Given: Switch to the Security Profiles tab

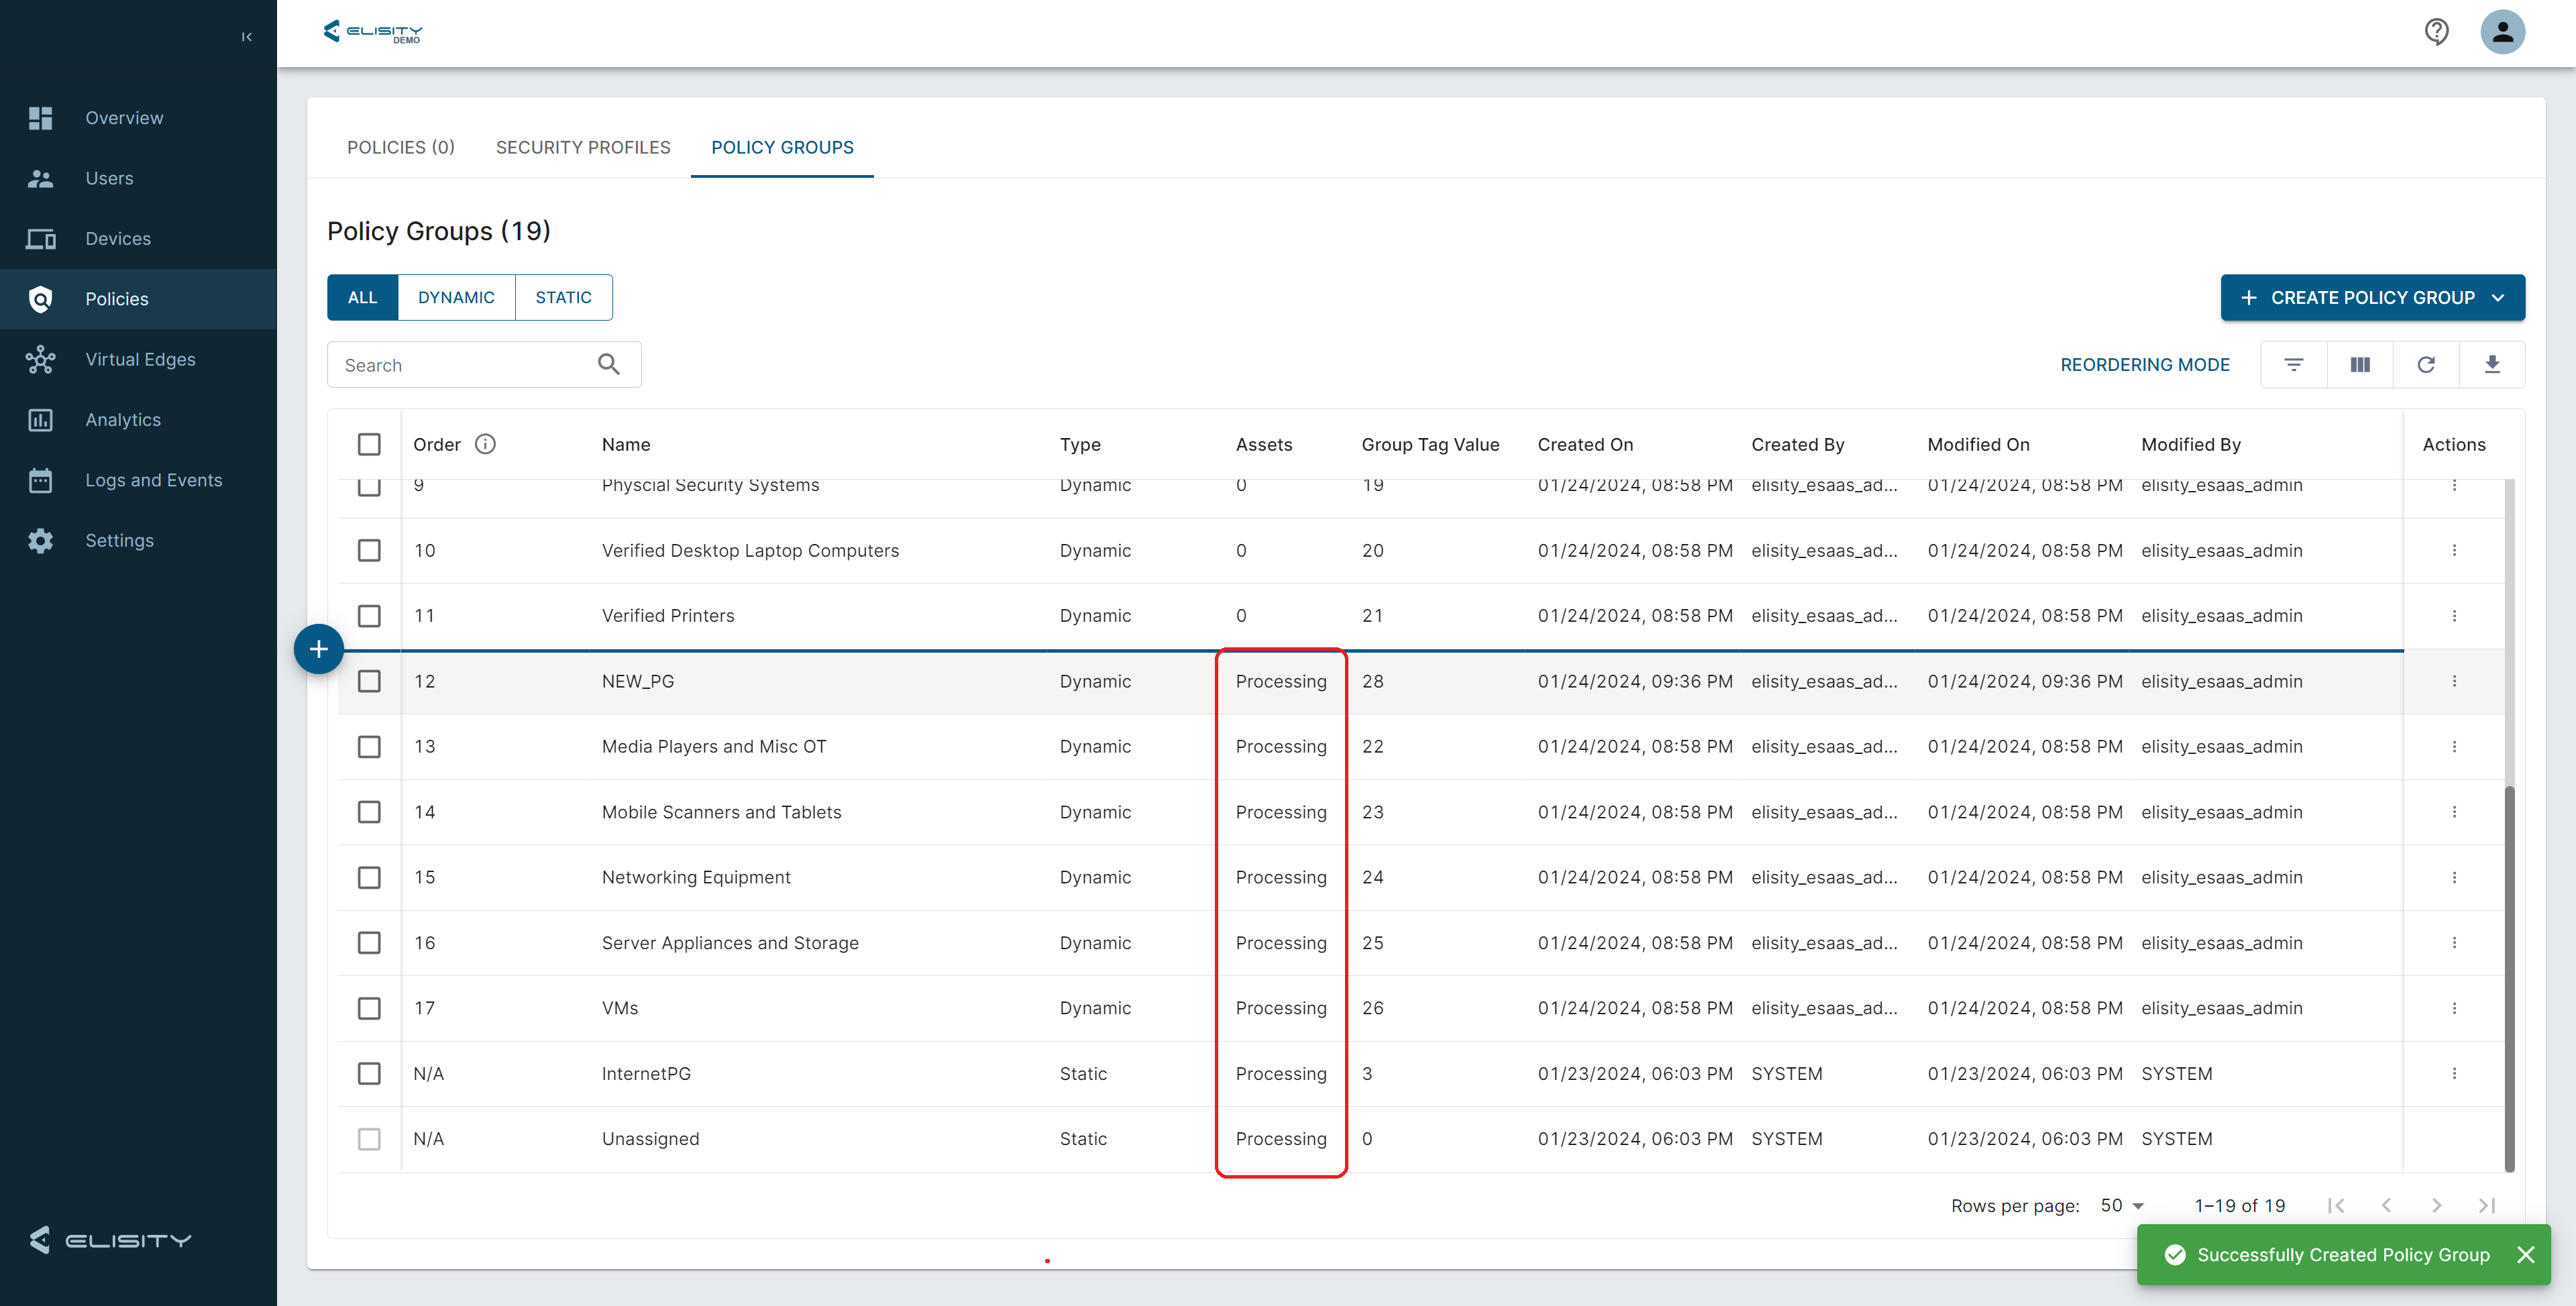Looking at the screenshot, I should coord(583,147).
